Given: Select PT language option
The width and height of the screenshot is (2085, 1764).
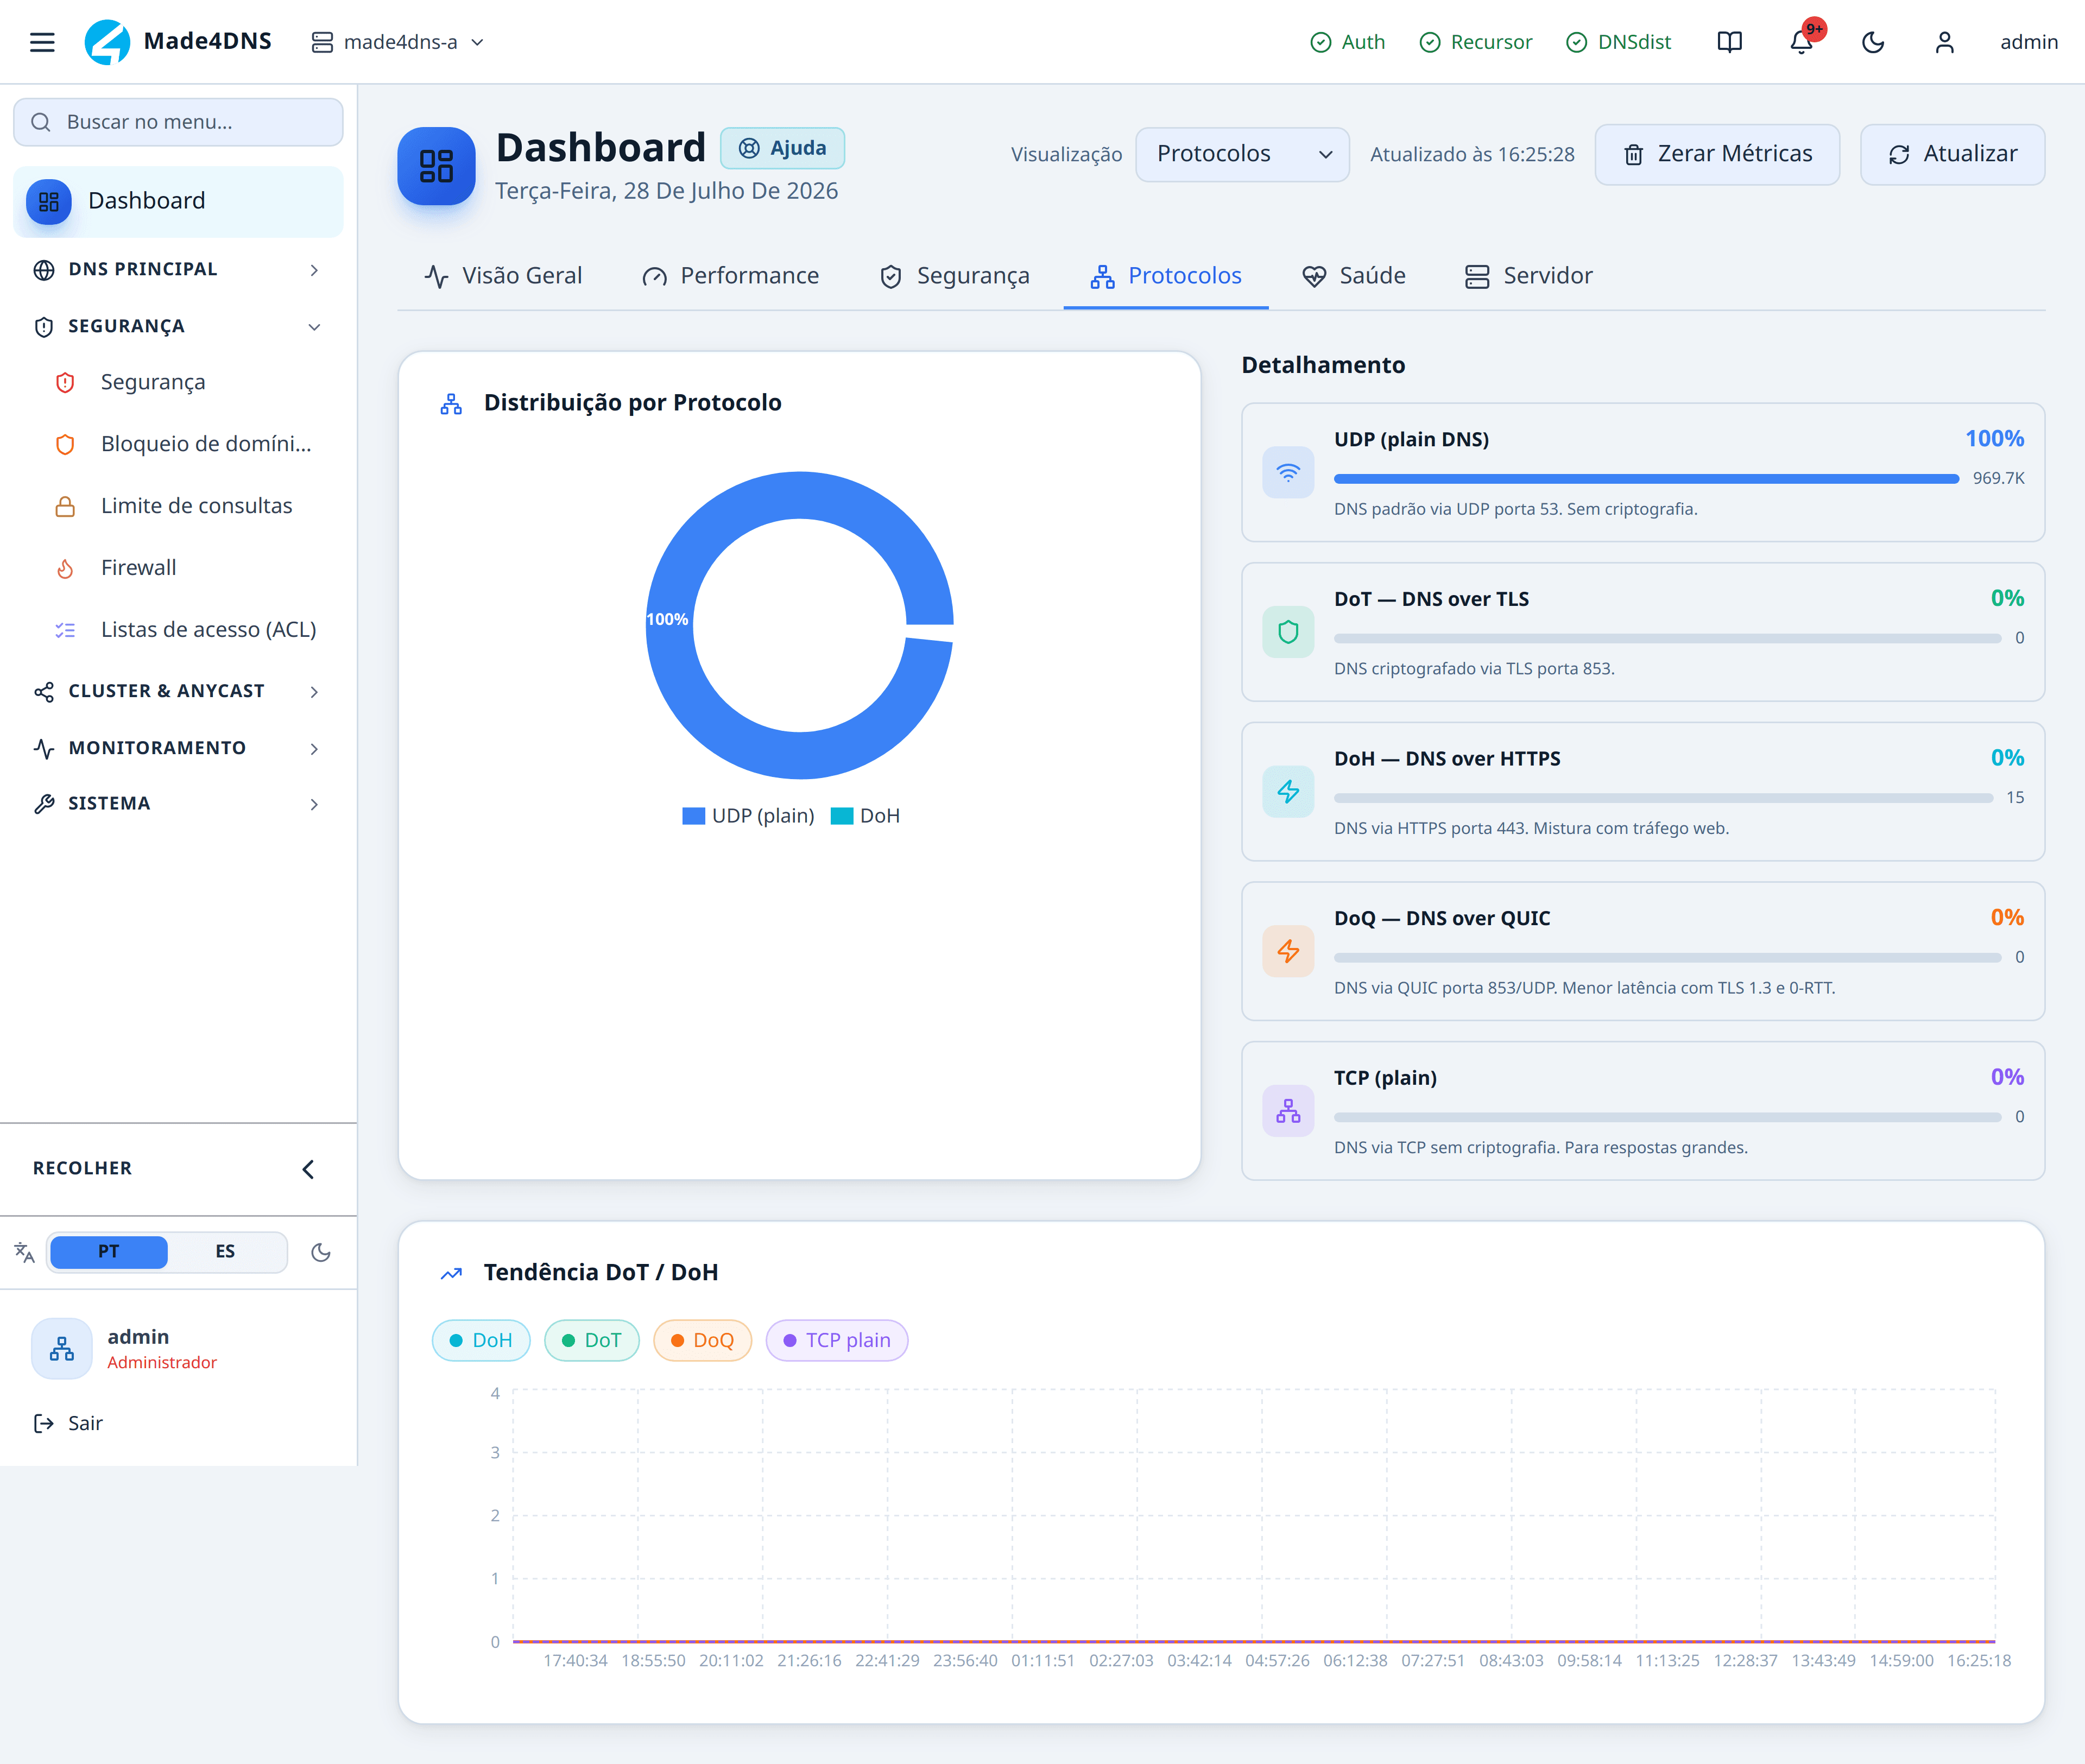Looking at the screenshot, I should pos(108,1252).
